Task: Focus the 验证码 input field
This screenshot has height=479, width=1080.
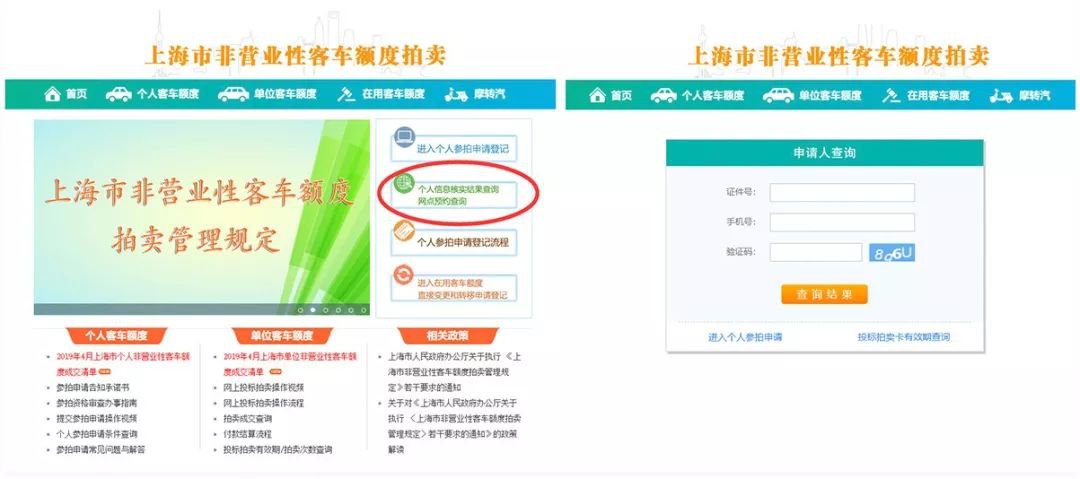Action: (x=816, y=252)
